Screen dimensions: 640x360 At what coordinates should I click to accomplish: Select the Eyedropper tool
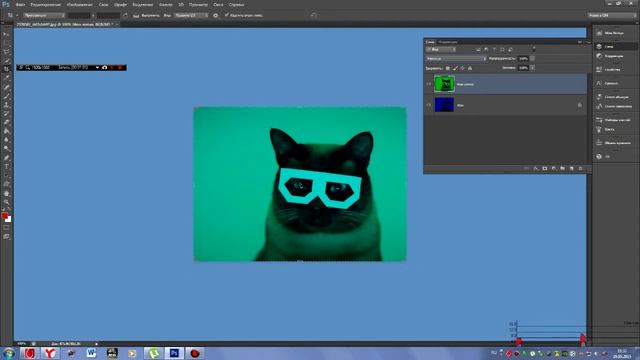6,78
